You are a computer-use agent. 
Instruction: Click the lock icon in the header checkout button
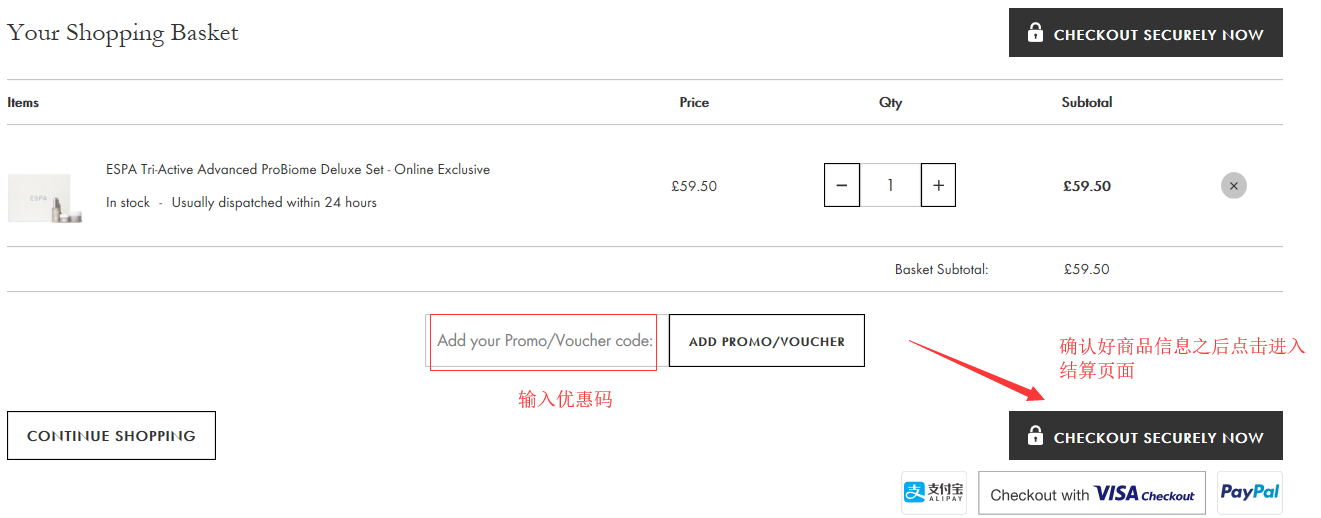pyautogui.click(x=1035, y=33)
